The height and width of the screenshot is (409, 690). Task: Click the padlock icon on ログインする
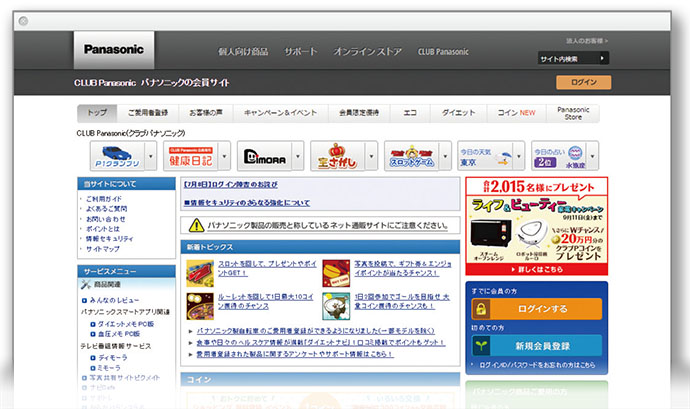click(x=481, y=309)
